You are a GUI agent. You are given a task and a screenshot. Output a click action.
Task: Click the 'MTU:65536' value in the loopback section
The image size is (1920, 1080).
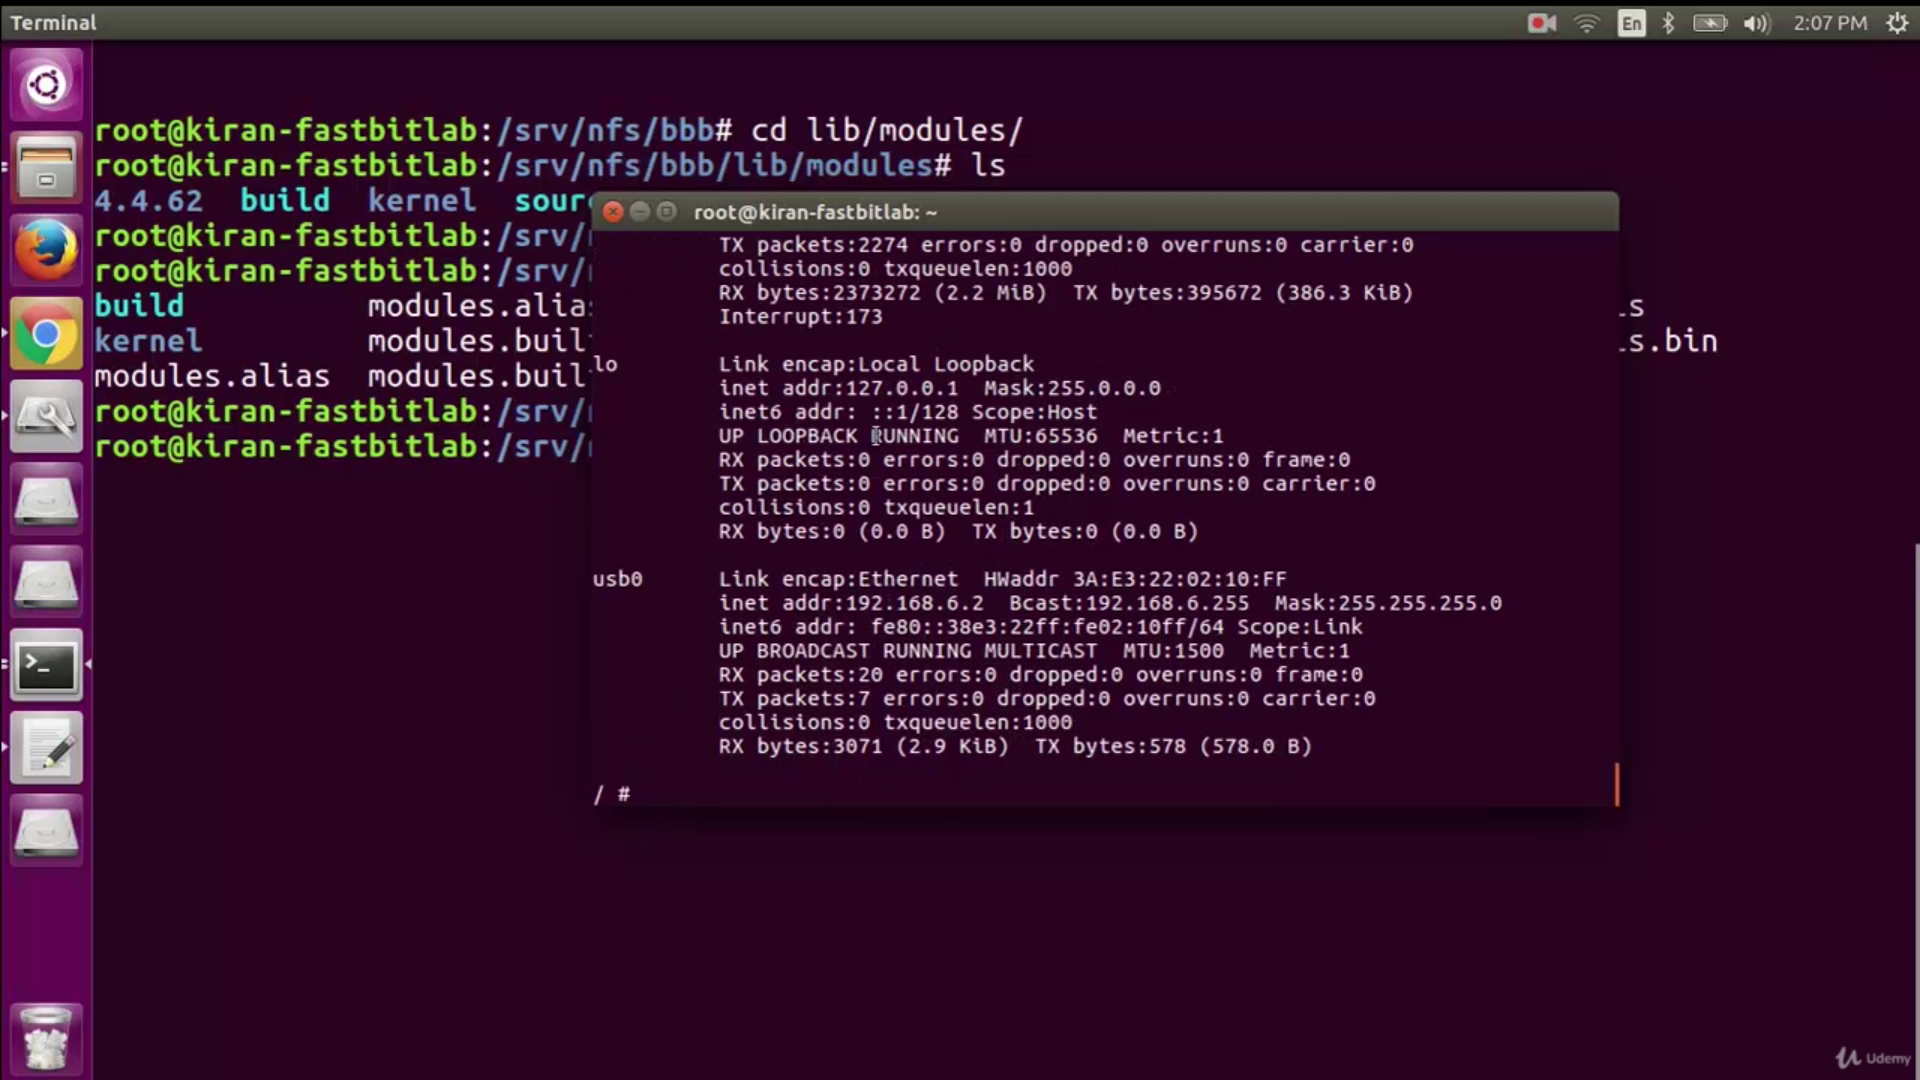click(x=1040, y=436)
